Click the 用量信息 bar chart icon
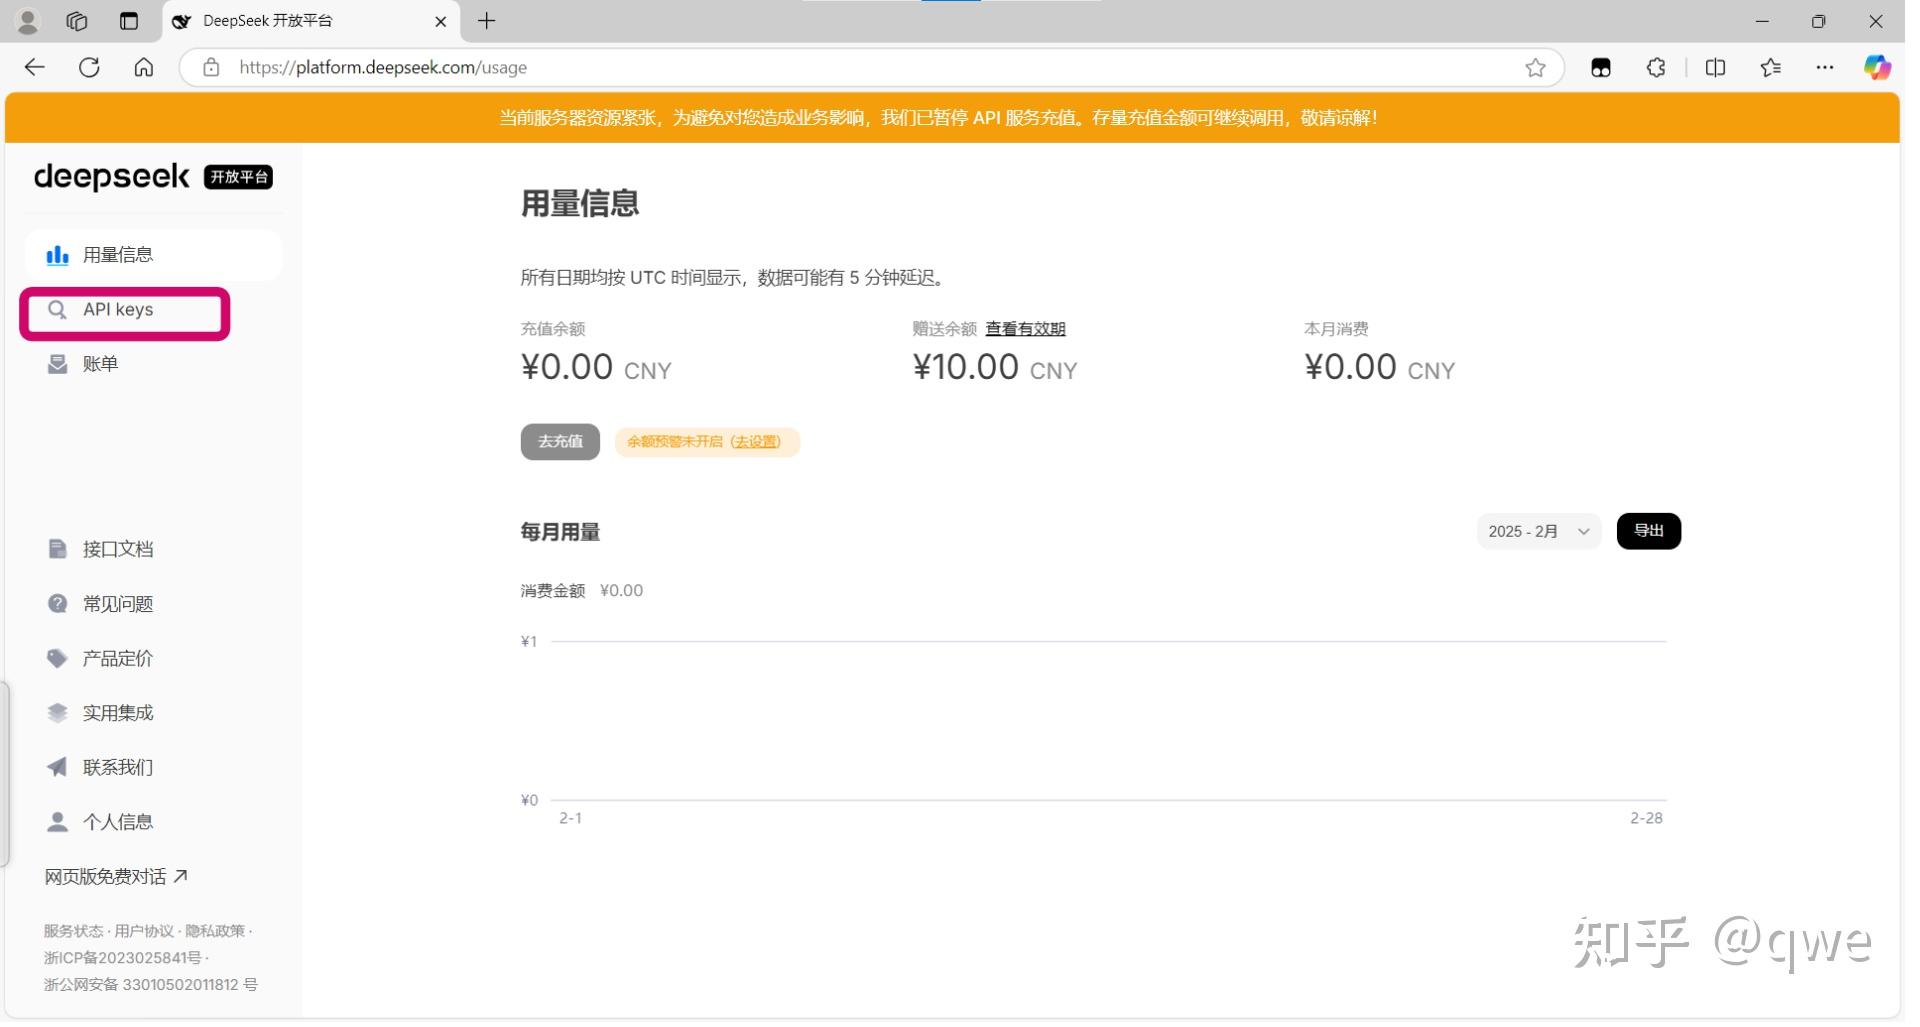Image resolution: width=1920 pixels, height=1027 pixels. (x=58, y=257)
